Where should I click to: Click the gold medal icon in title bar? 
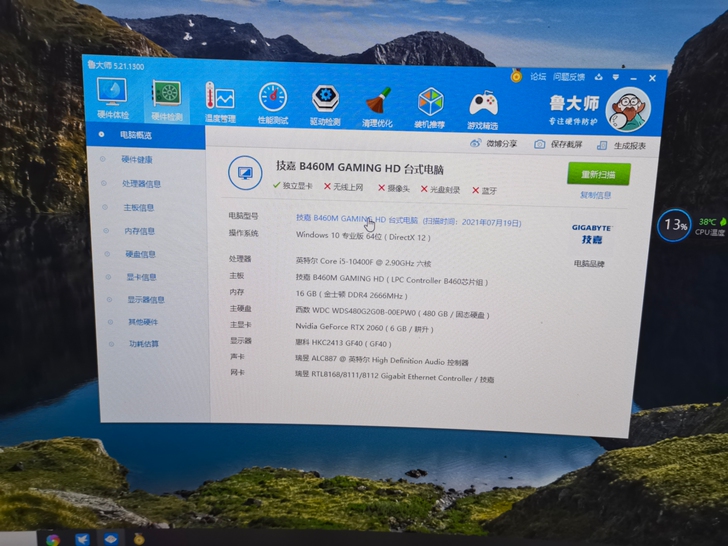click(x=516, y=76)
